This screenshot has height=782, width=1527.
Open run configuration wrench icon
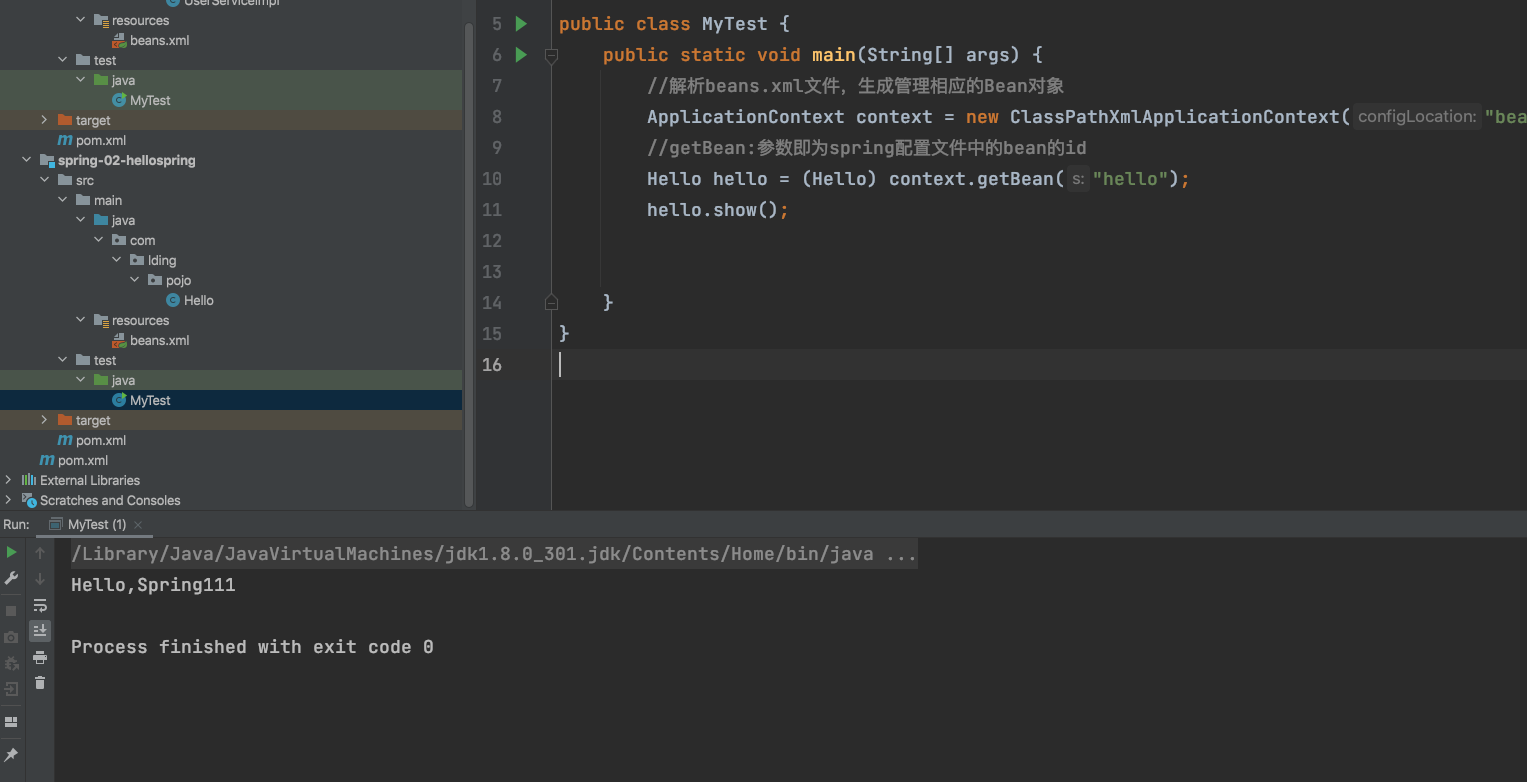pos(11,578)
